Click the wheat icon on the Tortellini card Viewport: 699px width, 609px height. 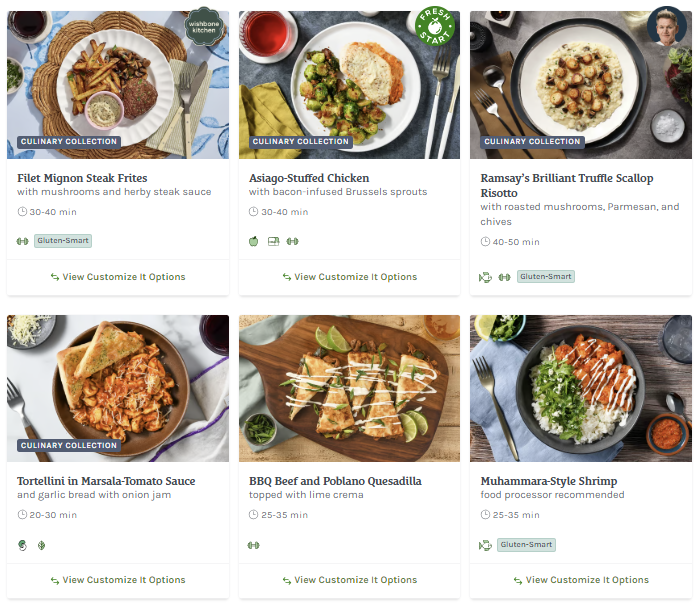click(41, 545)
